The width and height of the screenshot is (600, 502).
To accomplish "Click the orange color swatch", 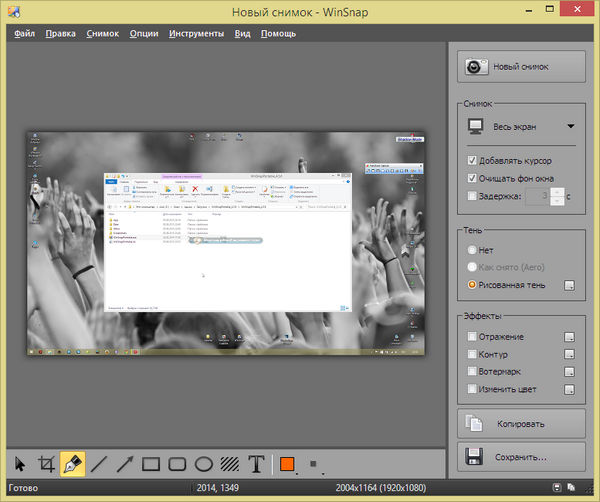I will click(287, 464).
